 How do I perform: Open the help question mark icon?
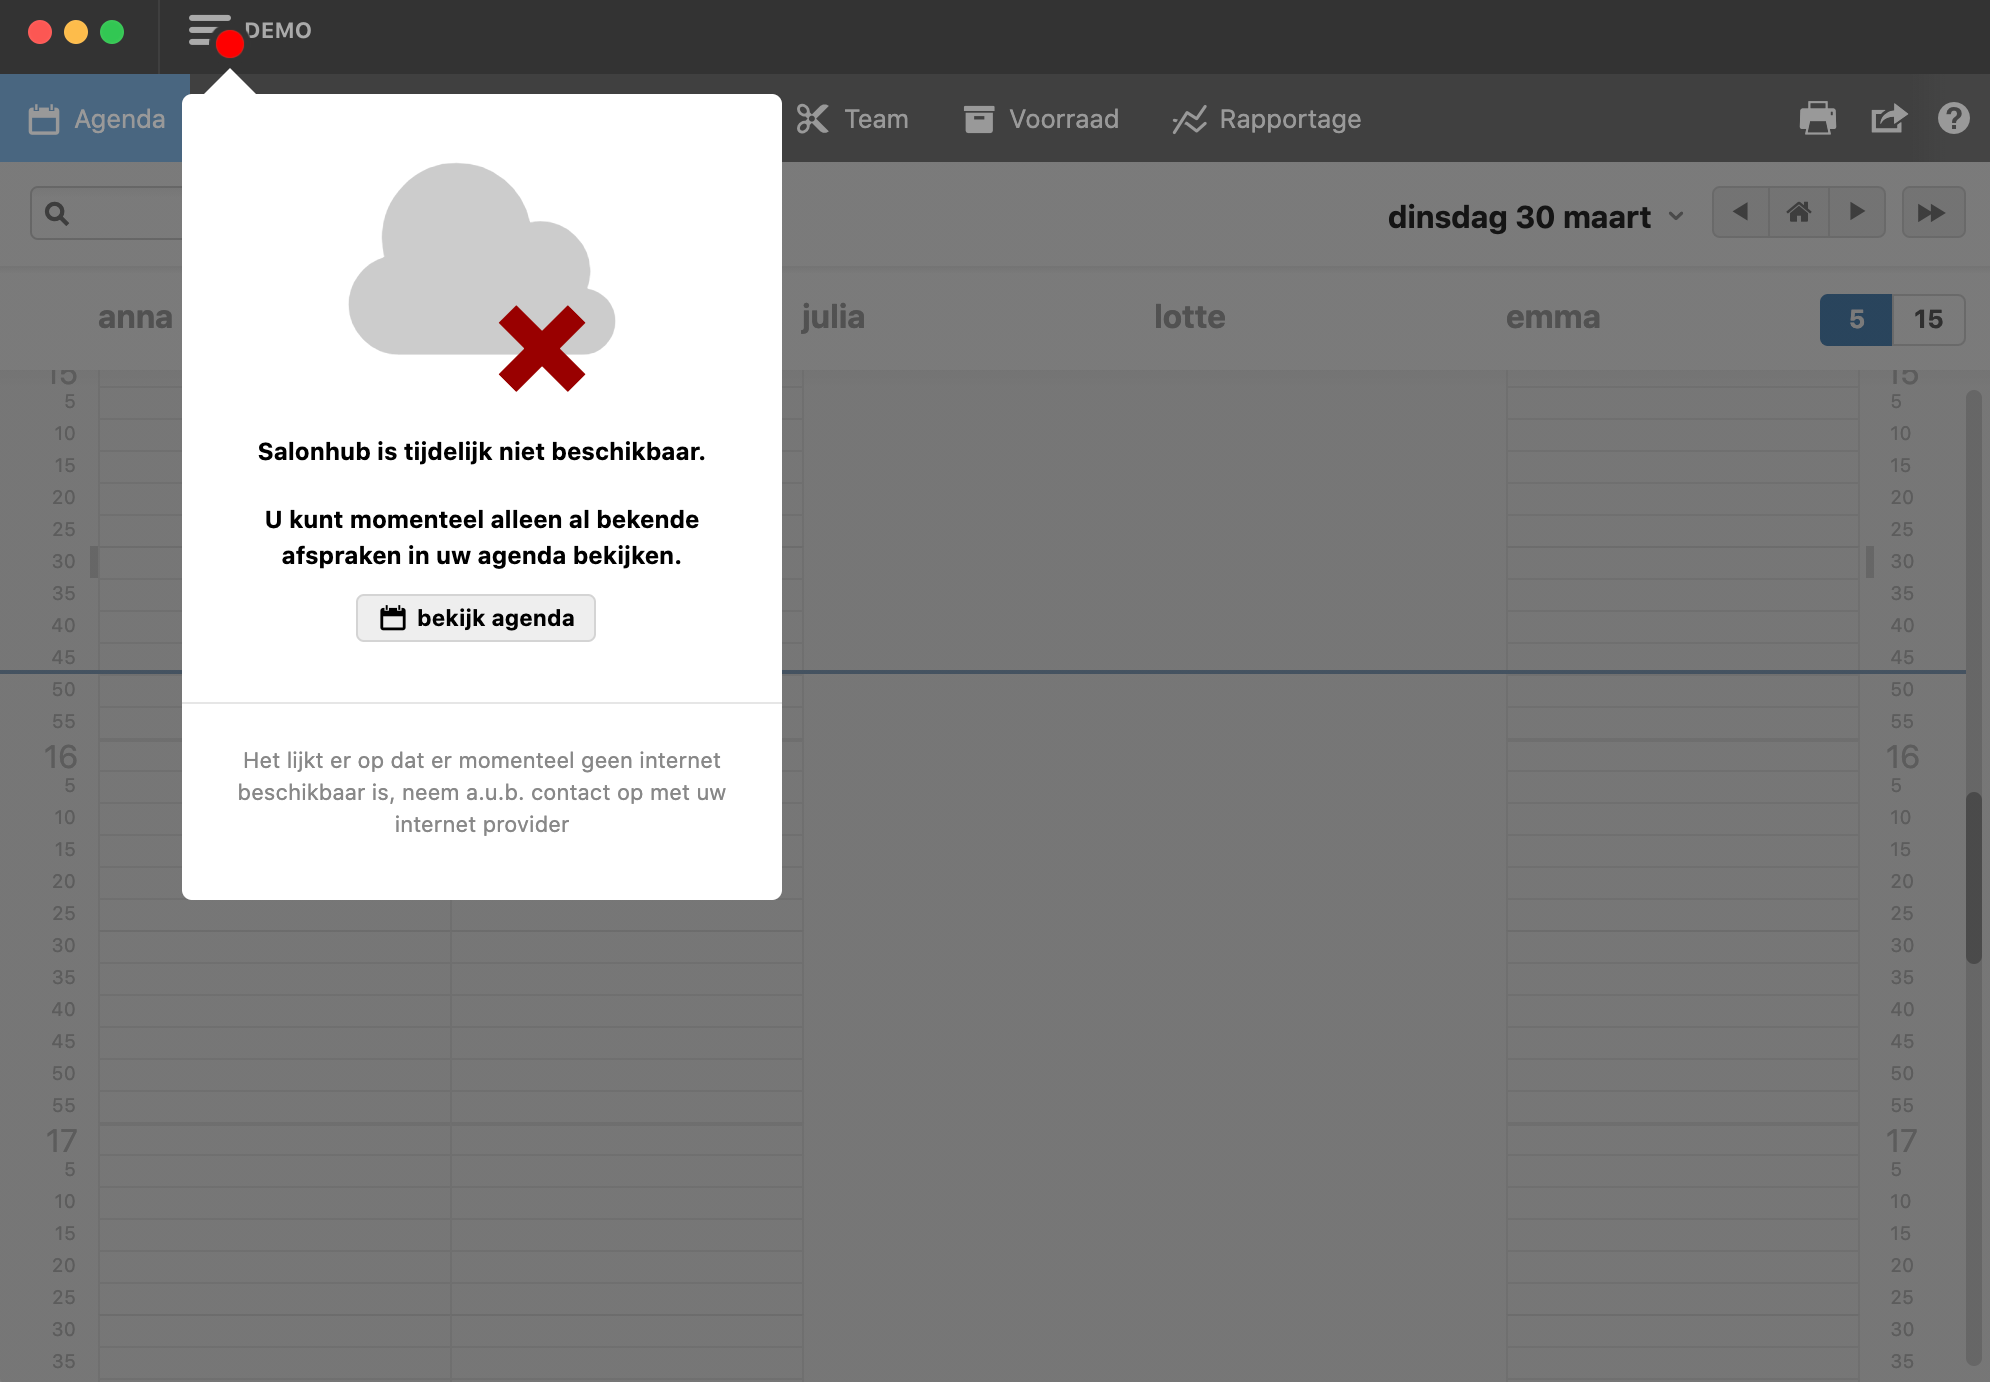point(1953,119)
